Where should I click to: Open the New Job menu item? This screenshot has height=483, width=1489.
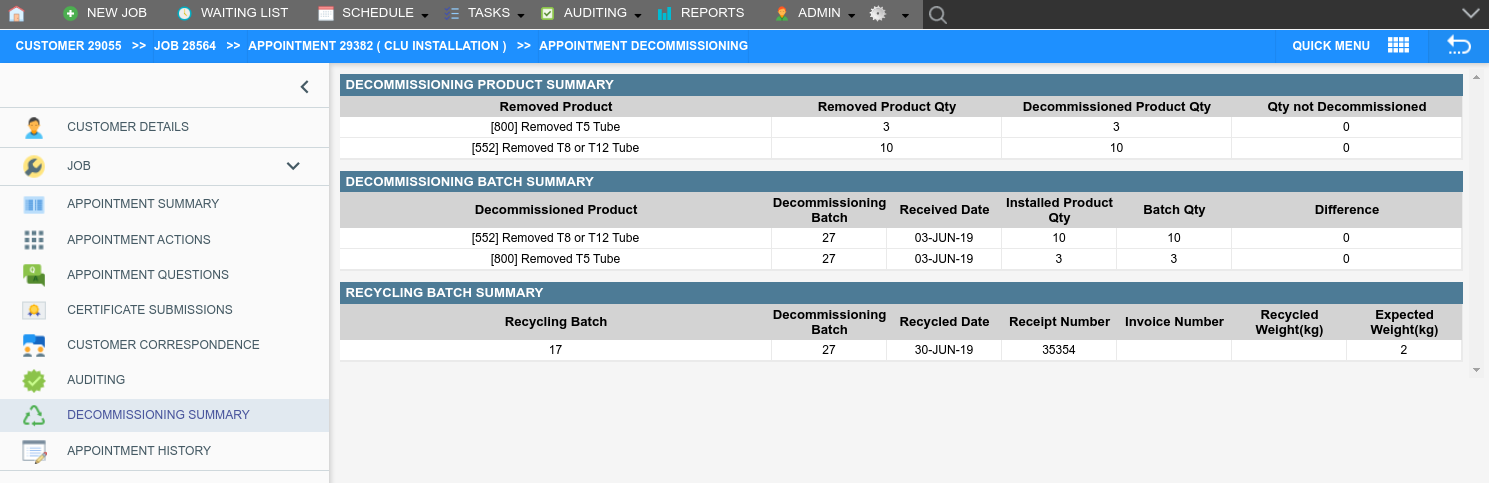coord(117,13)
